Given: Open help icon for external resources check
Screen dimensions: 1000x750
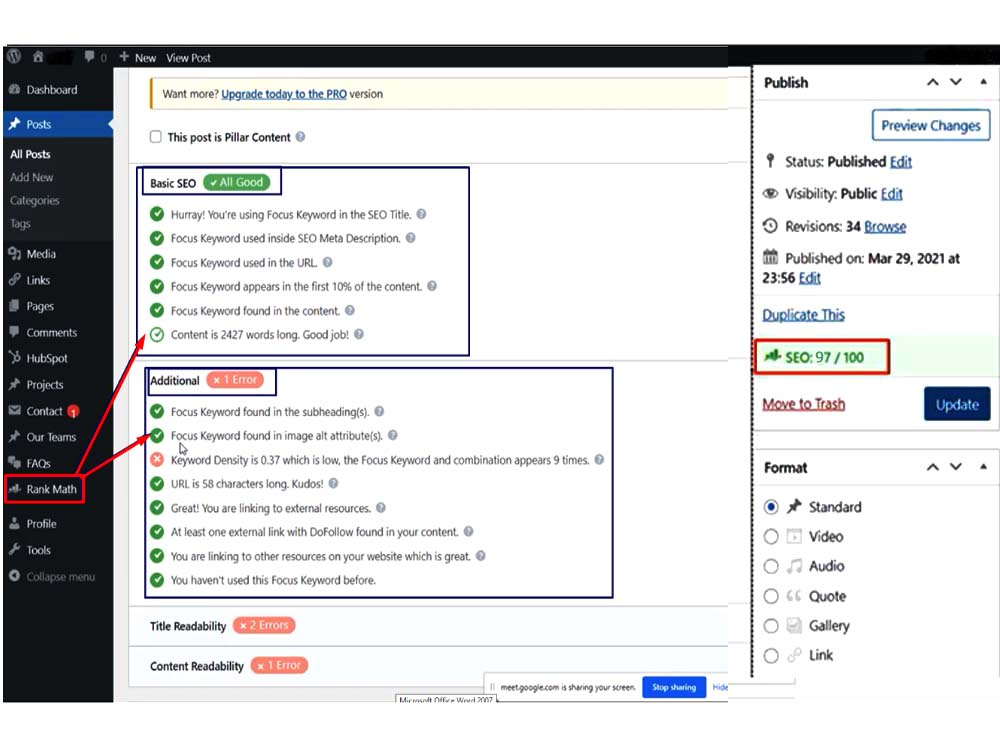Looking at the screenshot, I should pos(381,508).
